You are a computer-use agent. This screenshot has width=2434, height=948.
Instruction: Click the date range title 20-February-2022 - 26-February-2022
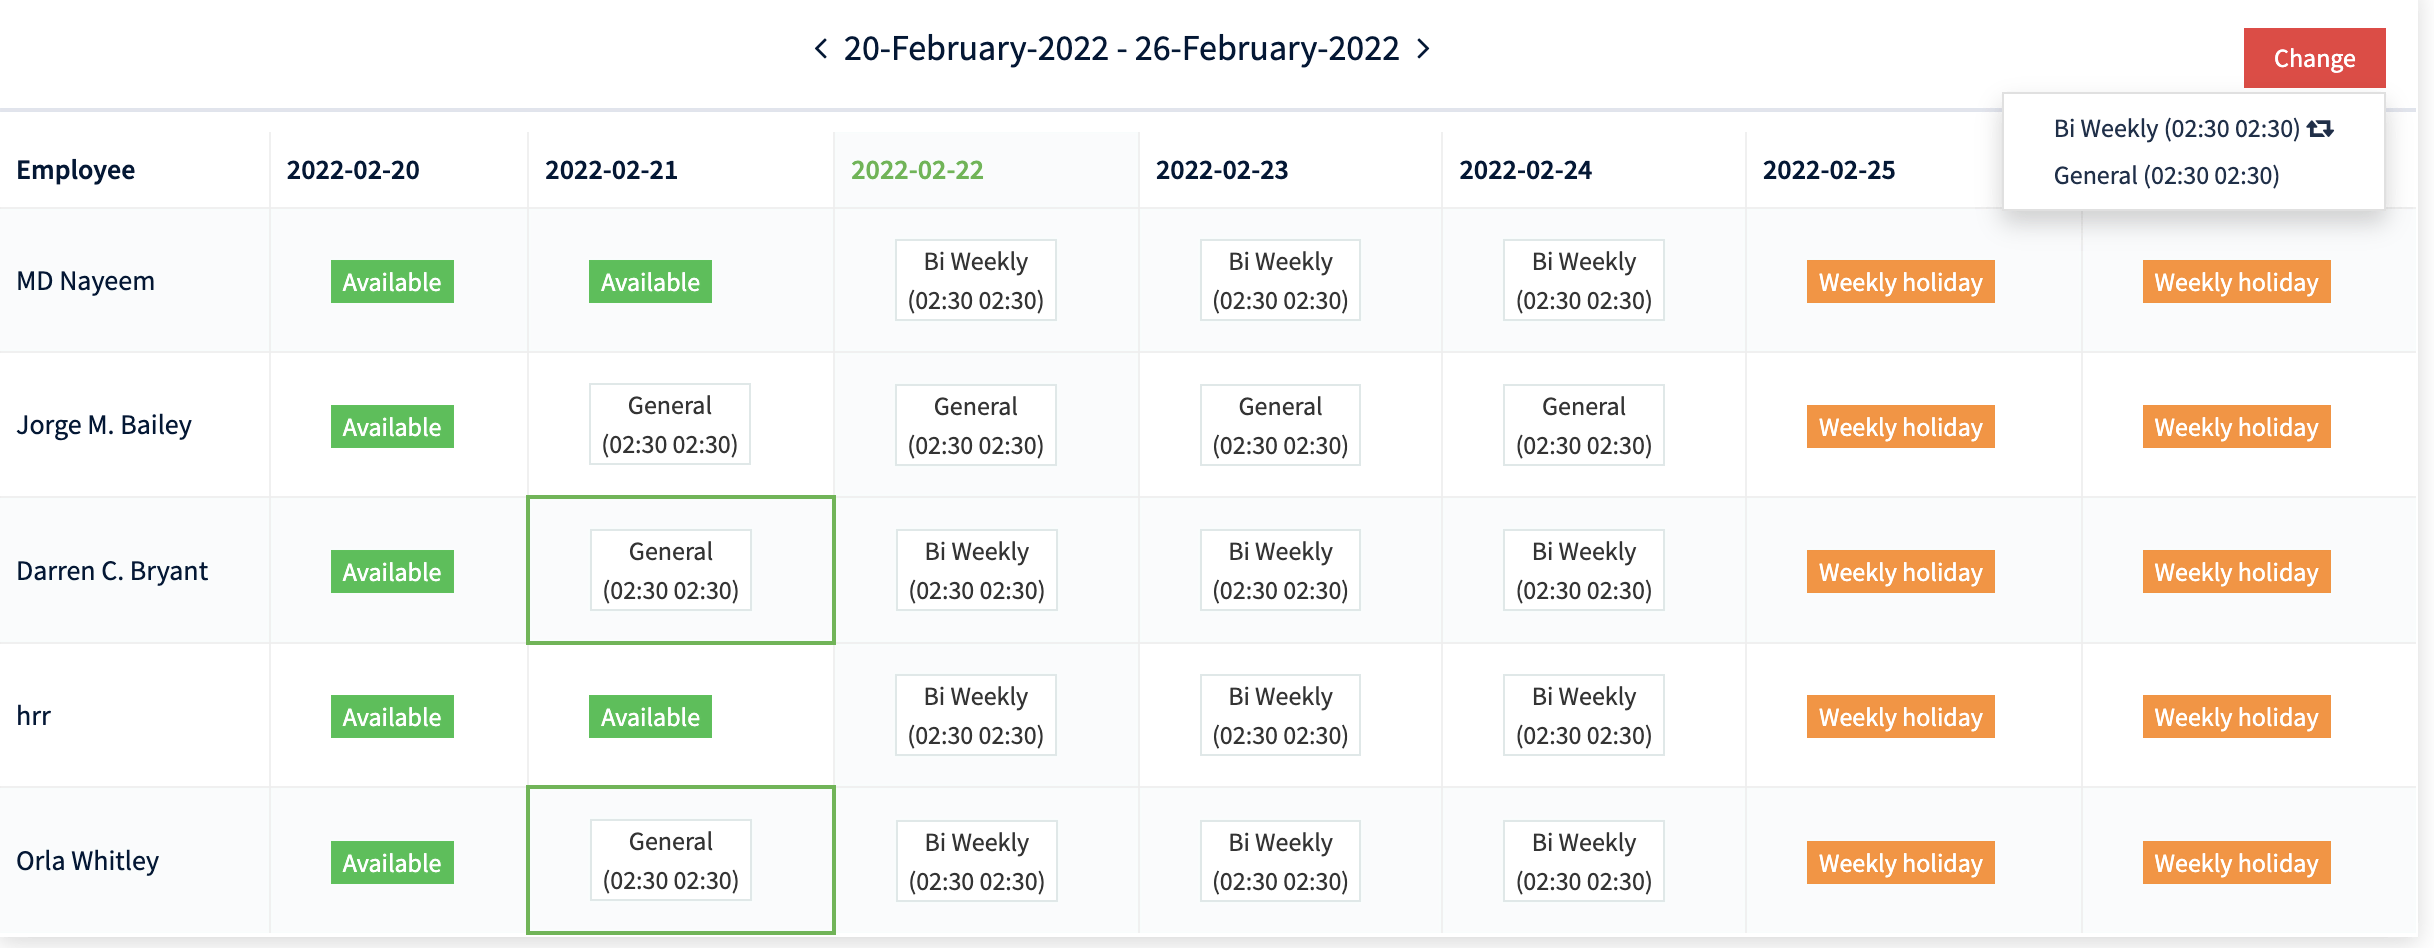pyautogui.click(x=1121, y=48)
